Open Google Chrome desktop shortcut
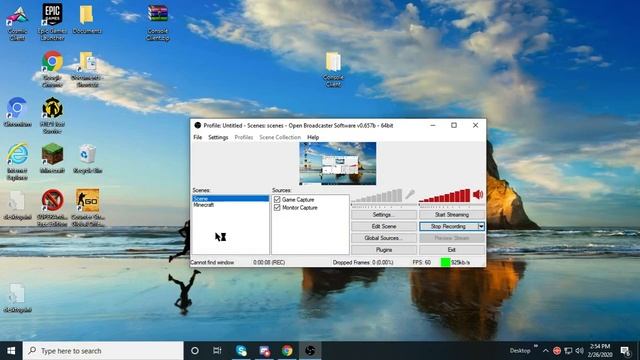640x360 pixels. [x=52, y=69]
